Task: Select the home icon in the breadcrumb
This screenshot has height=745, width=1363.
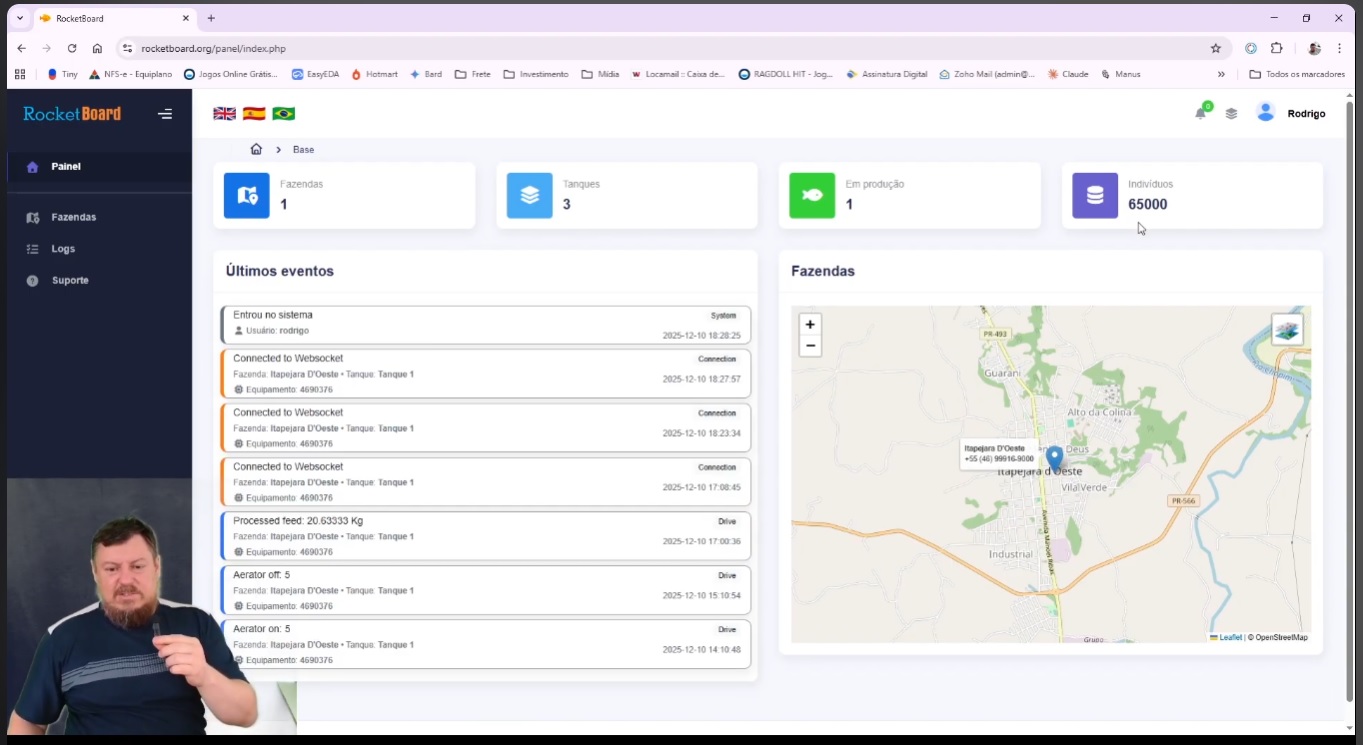Action: [x=256, y=148]
